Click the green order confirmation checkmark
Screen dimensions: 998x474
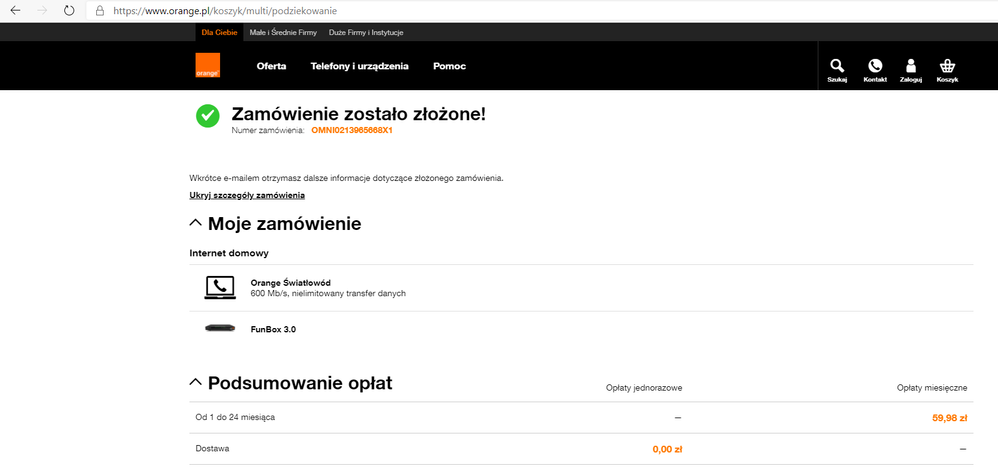208,116
